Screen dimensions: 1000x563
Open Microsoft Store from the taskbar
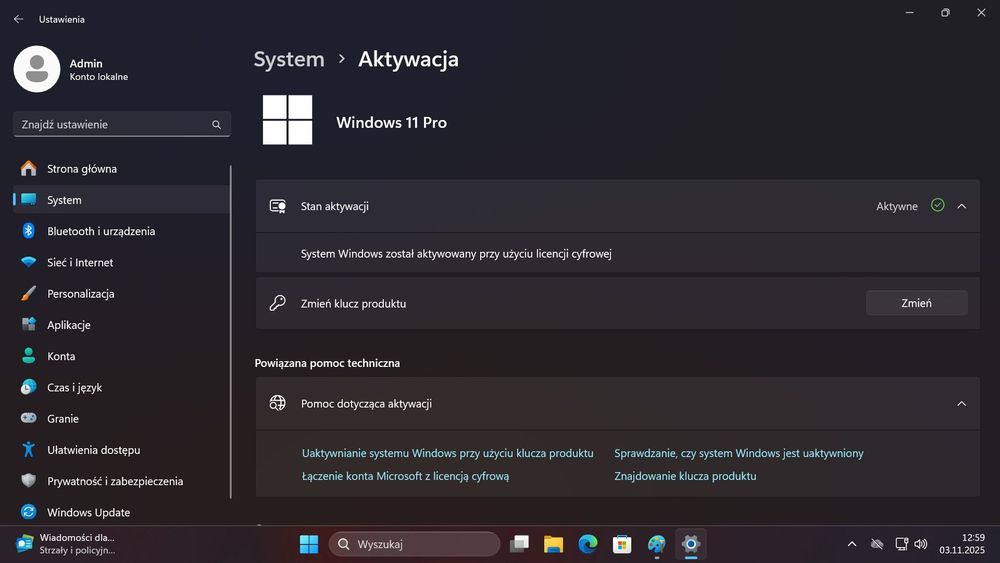(622, 544)
